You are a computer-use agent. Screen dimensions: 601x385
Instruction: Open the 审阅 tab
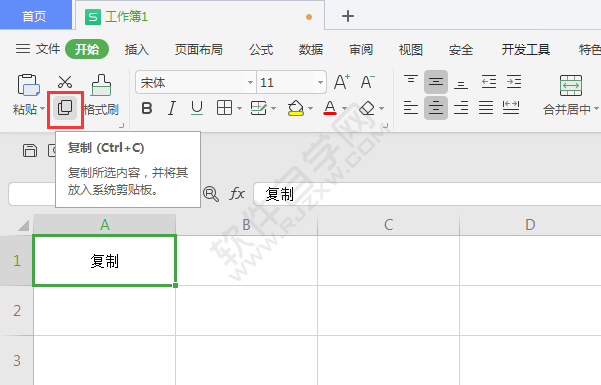pyautogui.click(x=361, y=49)
